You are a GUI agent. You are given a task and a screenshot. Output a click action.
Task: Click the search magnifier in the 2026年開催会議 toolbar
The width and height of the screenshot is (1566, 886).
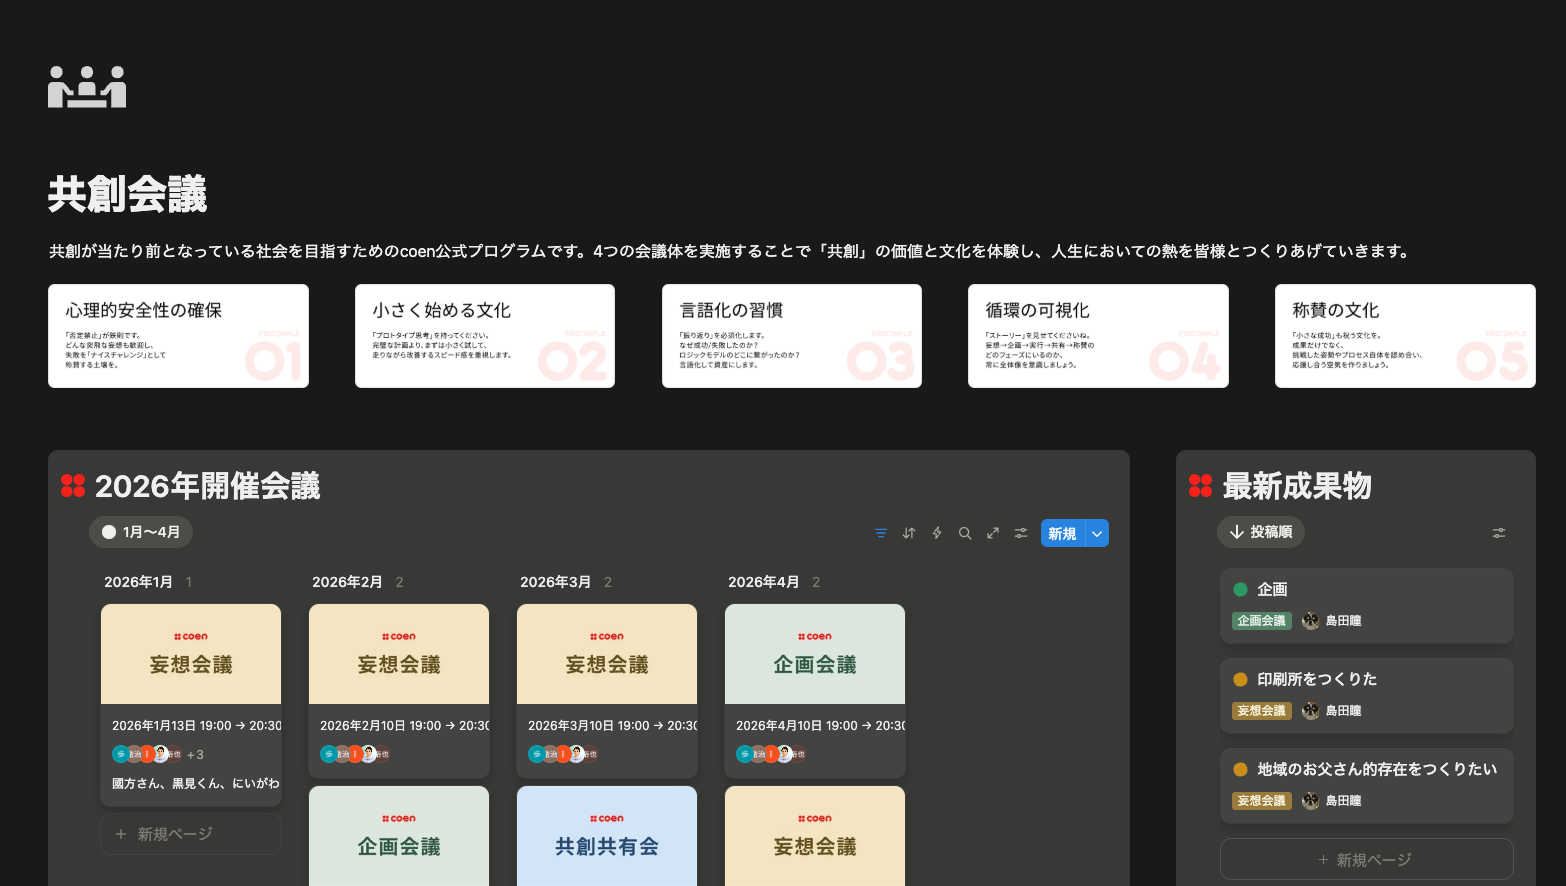pos(965,533)
